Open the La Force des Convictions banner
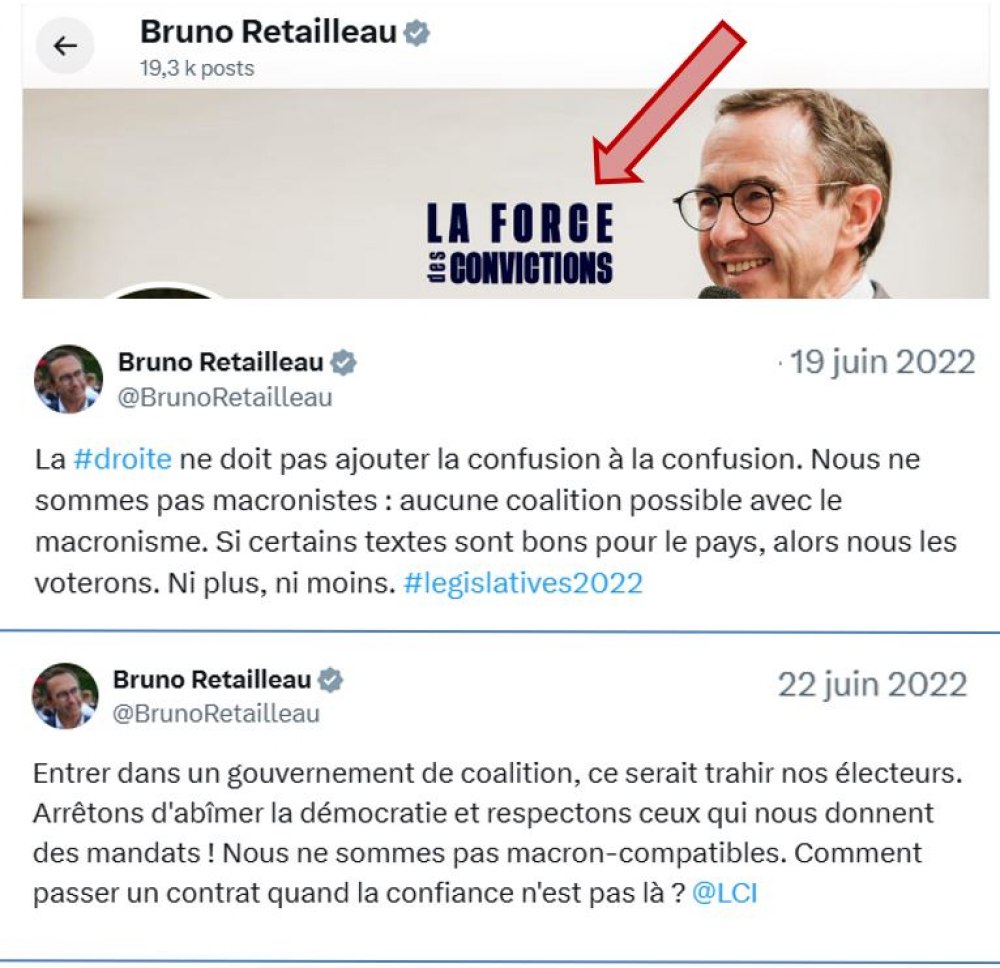 (505, 193)
